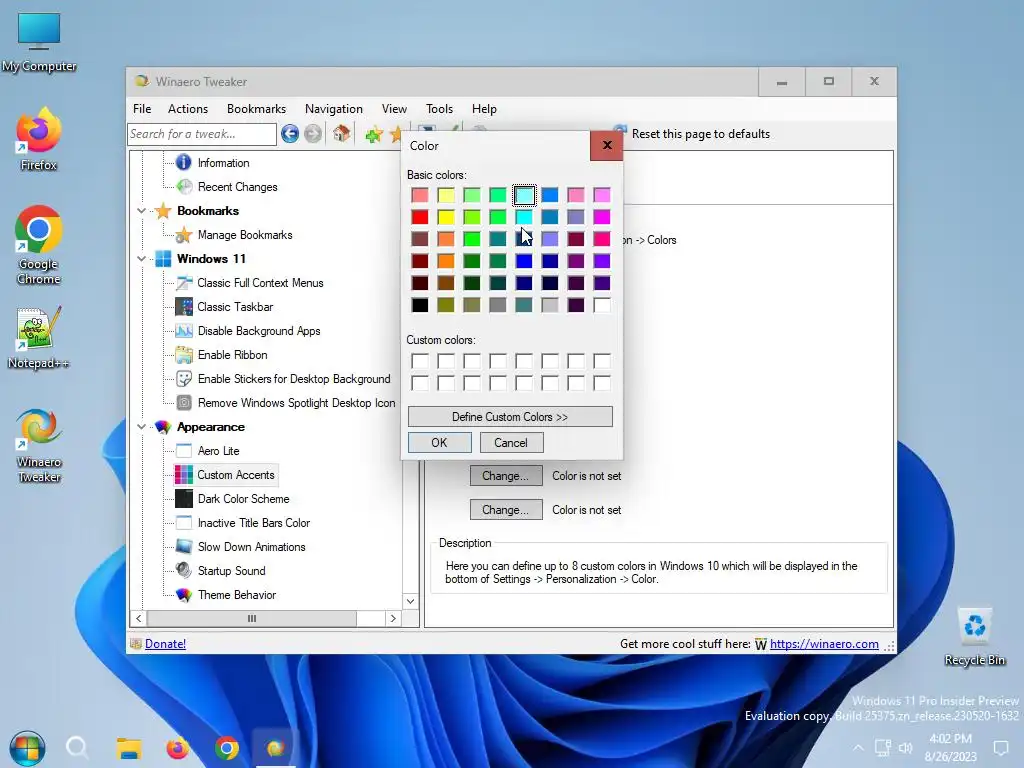Select the Enable Ribbon icon
This screenshot has width=1024, height=768.
[184, 355]
